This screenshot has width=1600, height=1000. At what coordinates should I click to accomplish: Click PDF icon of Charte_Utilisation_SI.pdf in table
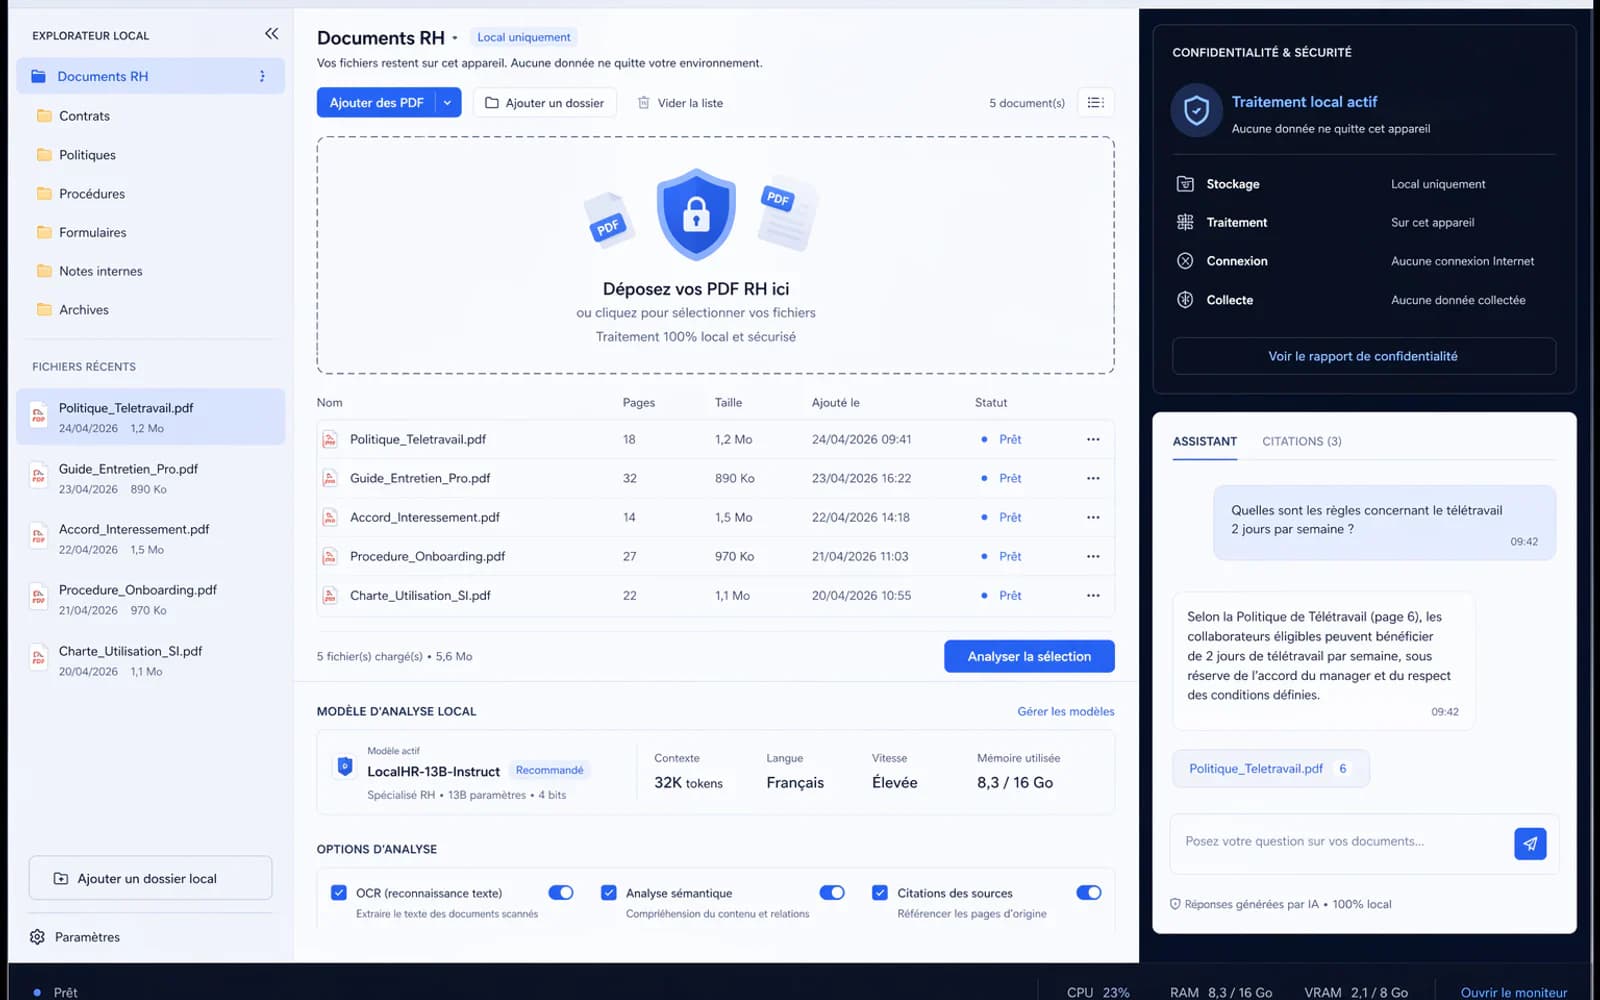(x=329, y=595)
